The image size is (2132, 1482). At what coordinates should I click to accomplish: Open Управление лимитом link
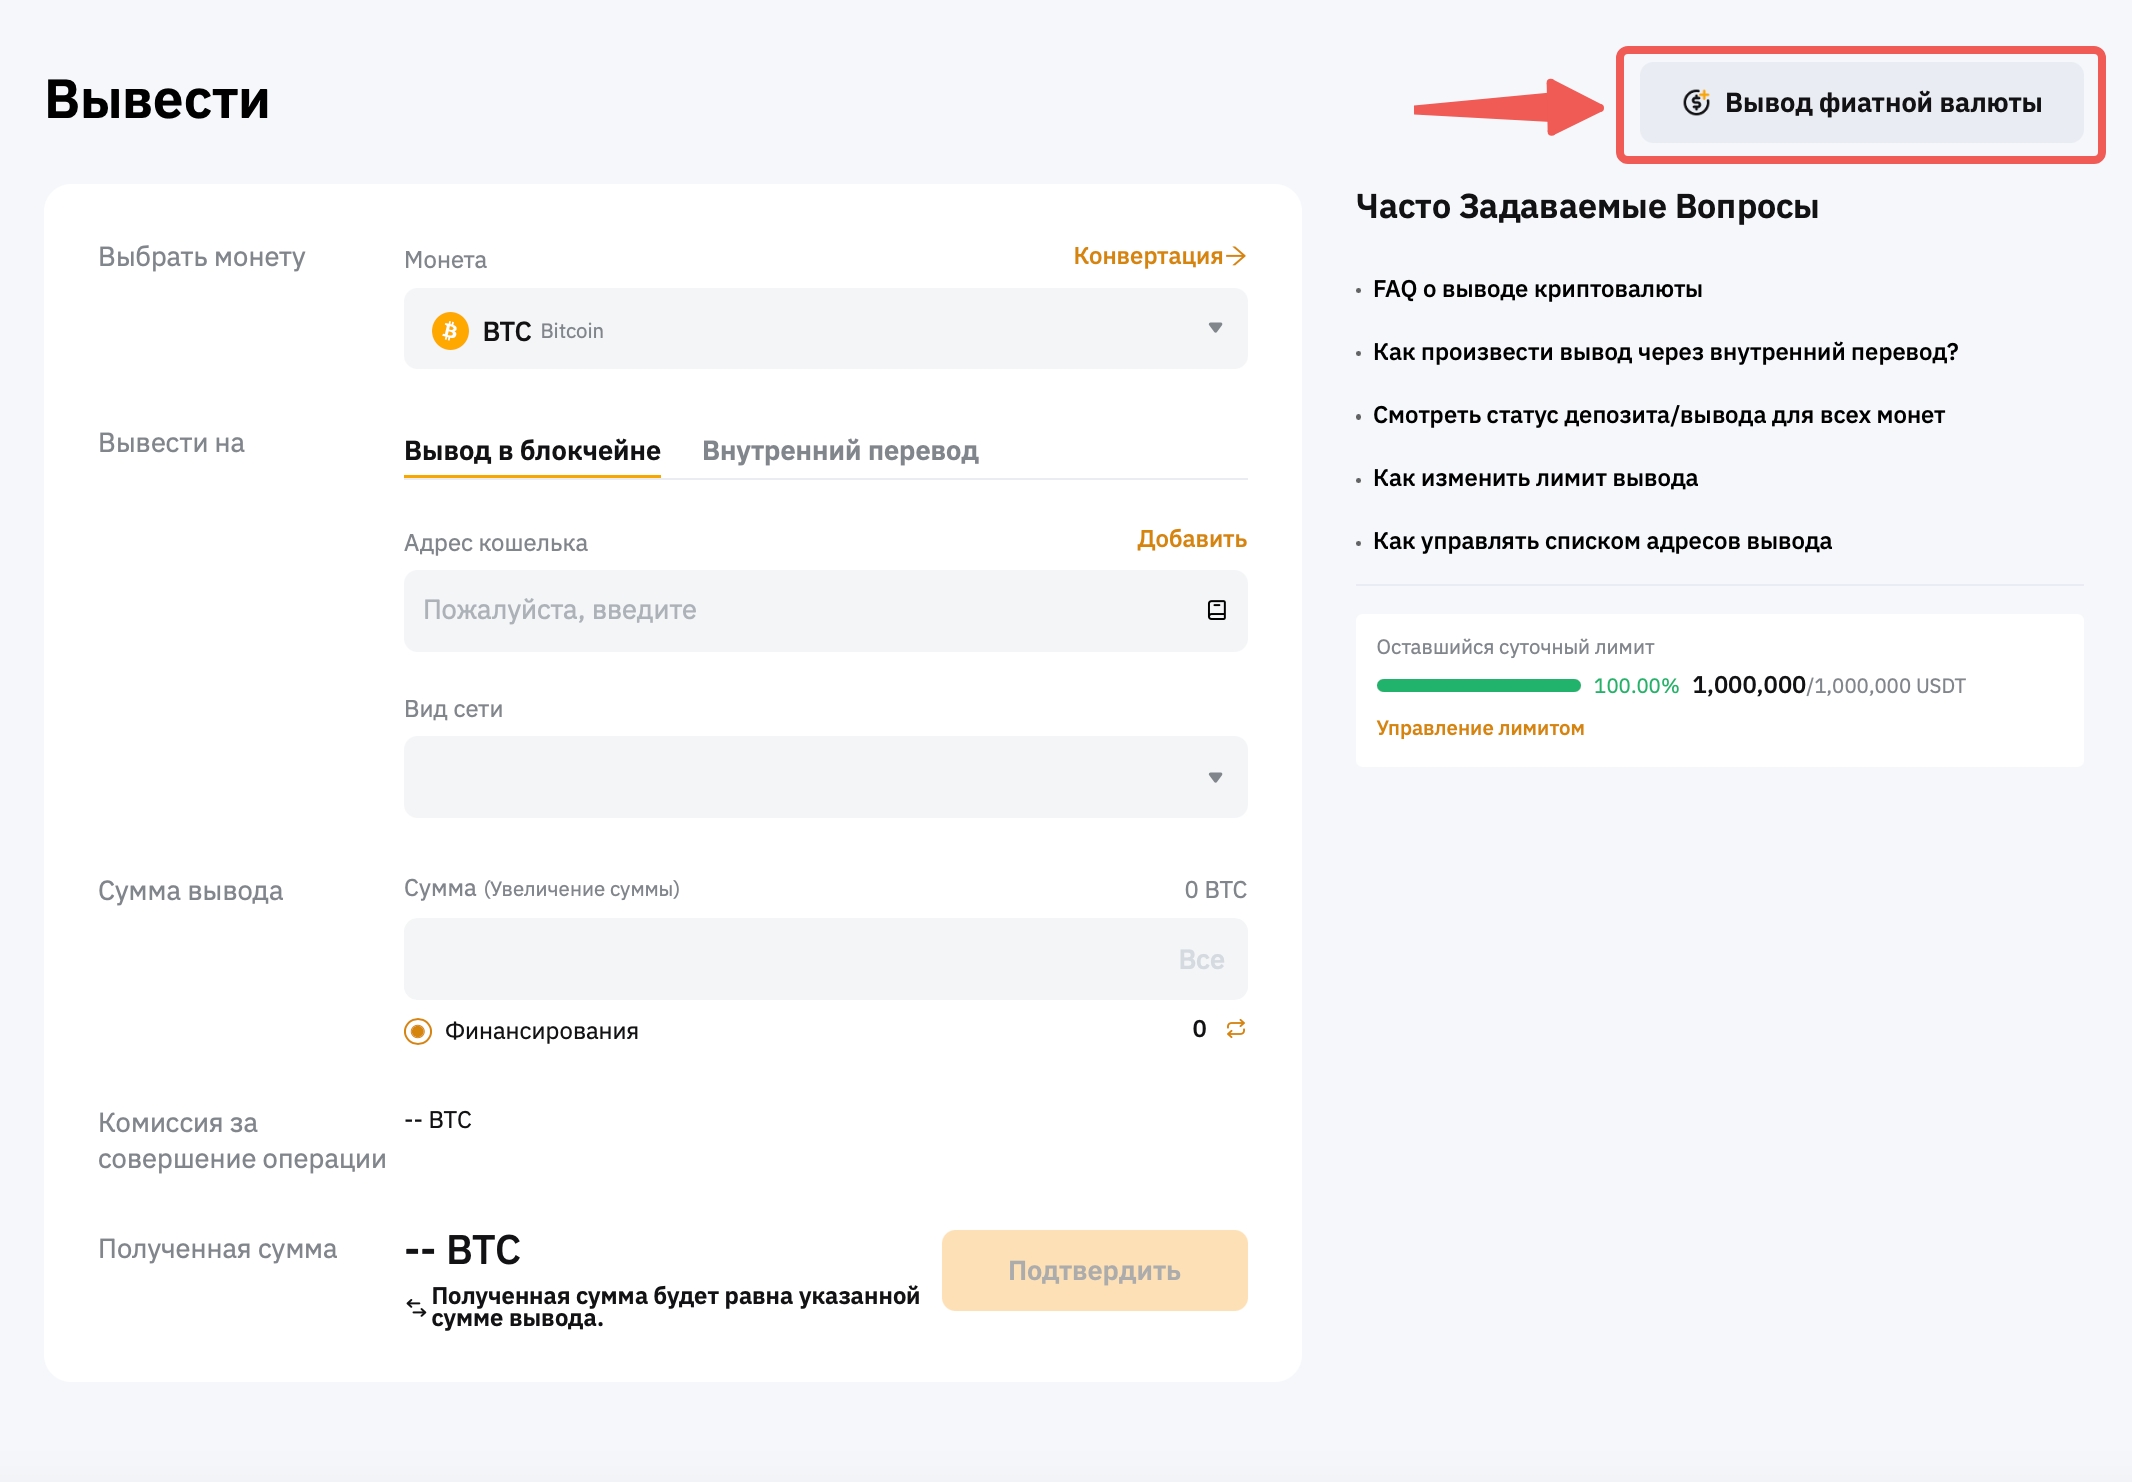point(1480,728)
